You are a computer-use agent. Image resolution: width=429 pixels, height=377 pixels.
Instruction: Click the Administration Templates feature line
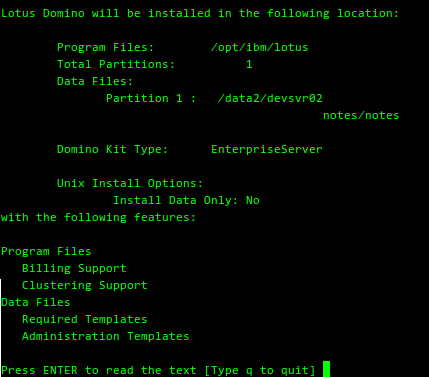point(106,336)
